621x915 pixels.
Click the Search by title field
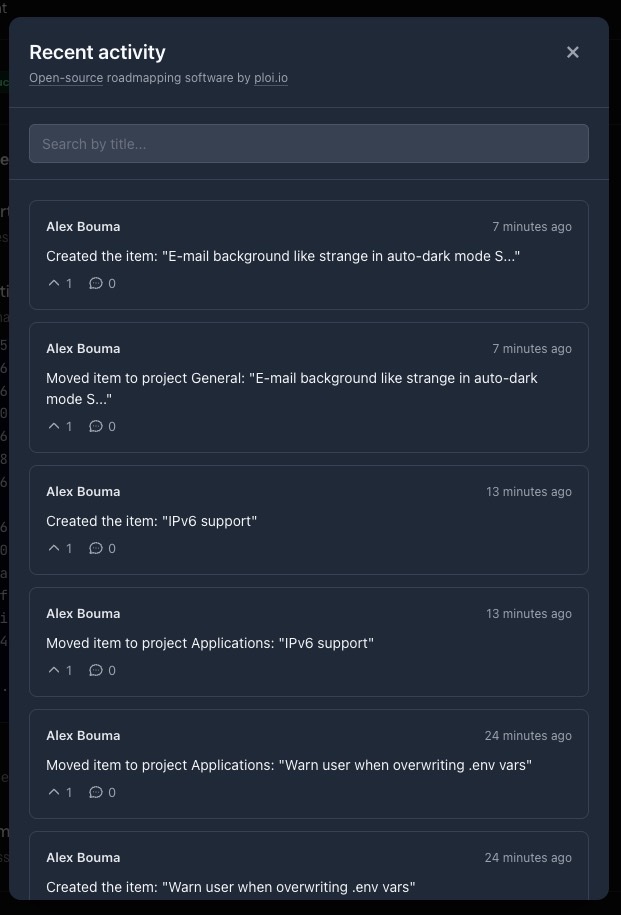coord(308,144)
